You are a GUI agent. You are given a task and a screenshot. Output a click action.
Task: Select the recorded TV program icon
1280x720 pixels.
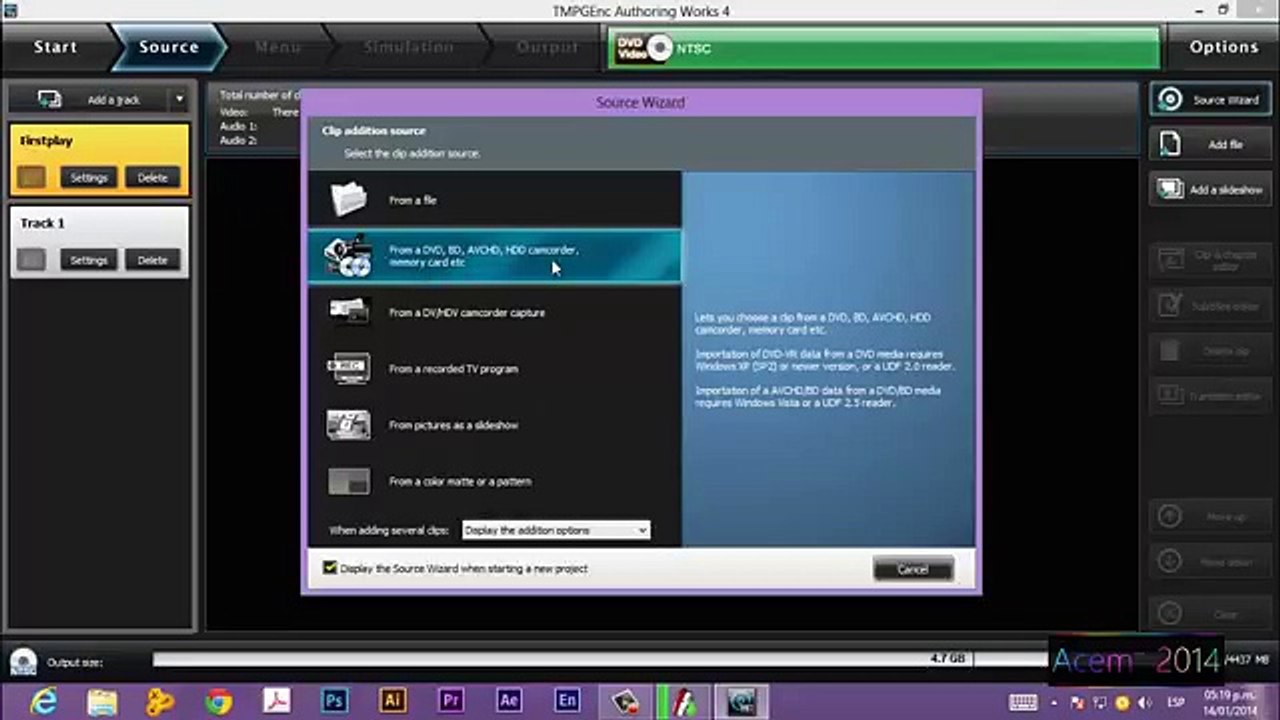pos(349,368)
